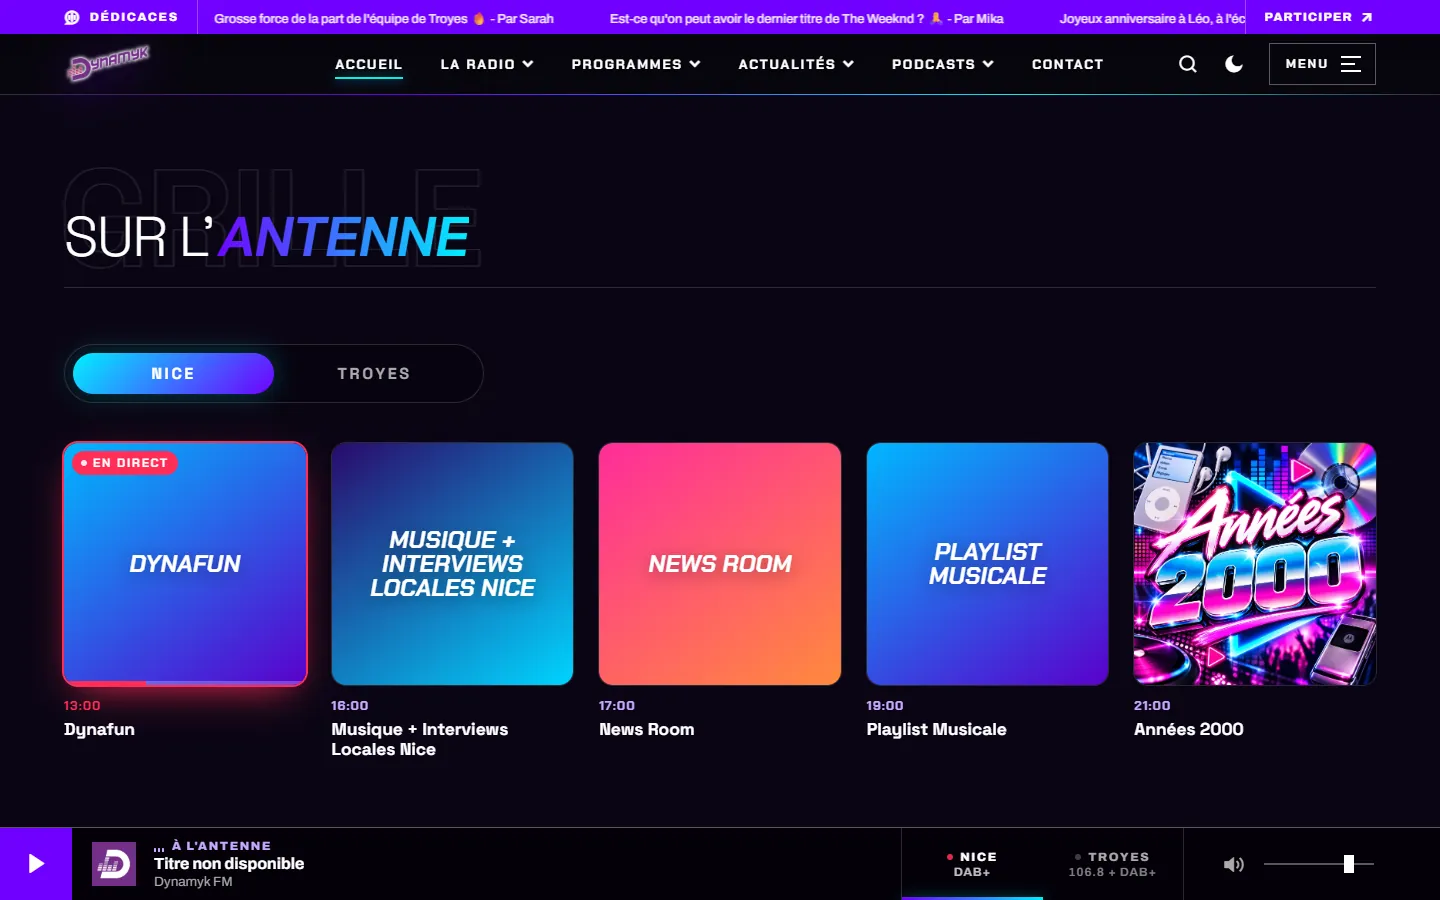Image resolution: width=1440 pixels, height=900 pixels.
Task: Open the Années 2000 program card
Action: tap(1255, 564)
